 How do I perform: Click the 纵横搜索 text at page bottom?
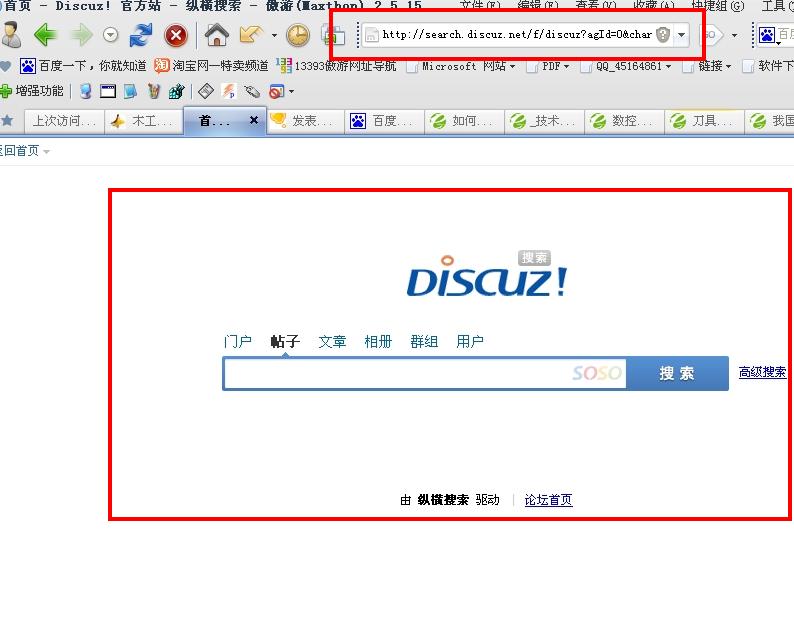coord(443,500)
